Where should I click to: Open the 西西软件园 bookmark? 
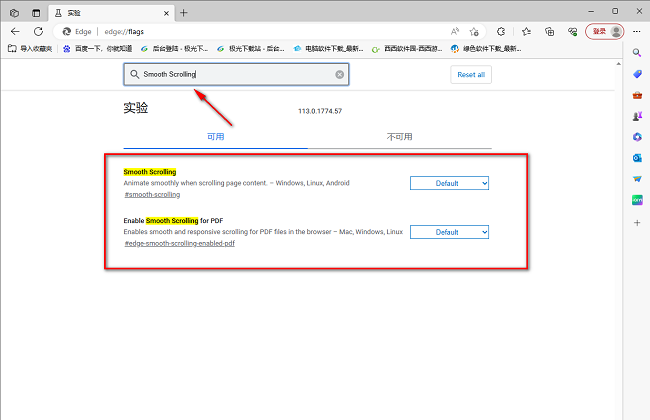[x=407, y=49]
